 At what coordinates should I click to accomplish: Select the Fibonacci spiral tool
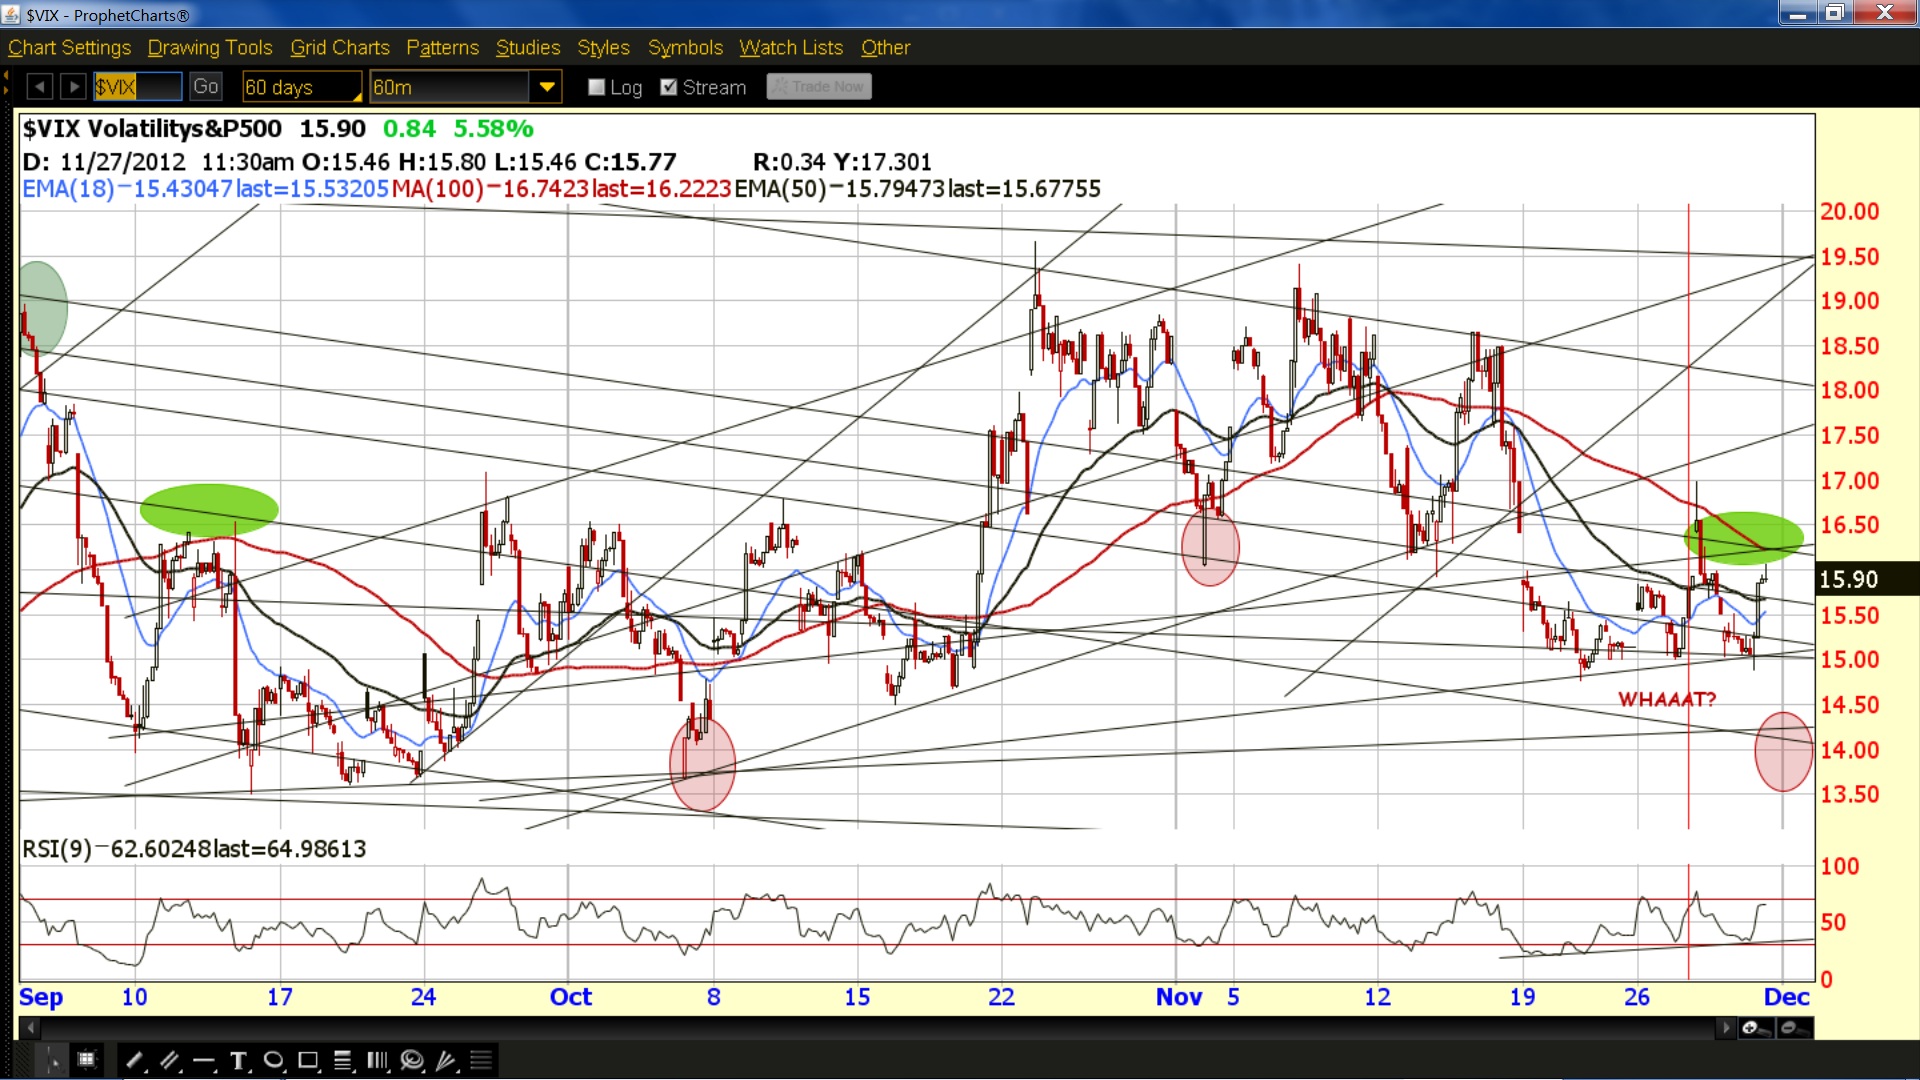point(412,1060)
